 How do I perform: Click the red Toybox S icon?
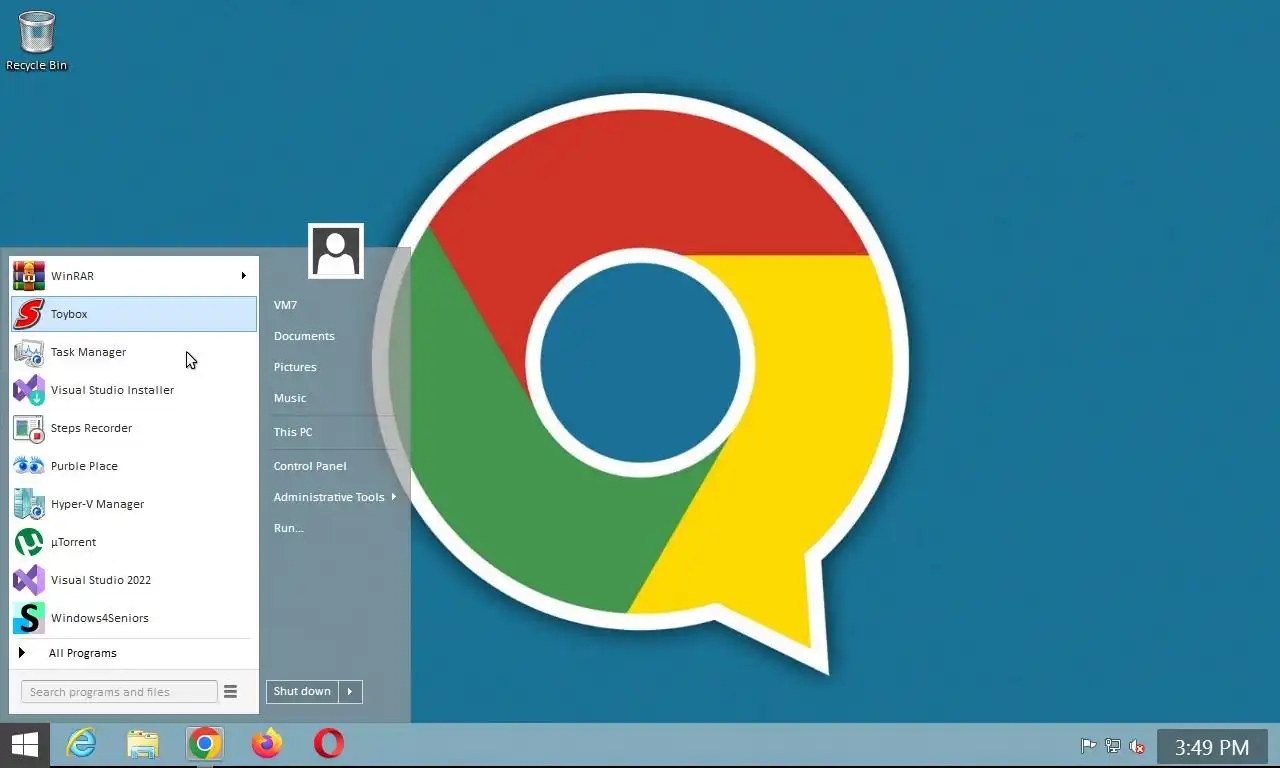point(28,314)
